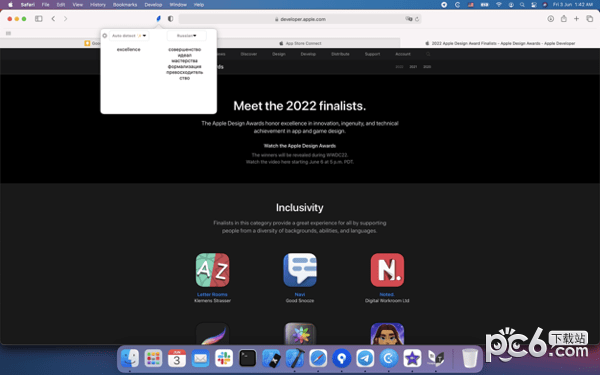Image resolution: width=600 pixels, height=375 pixels.
Task: Show the tab overview icon
Action: 590,18
